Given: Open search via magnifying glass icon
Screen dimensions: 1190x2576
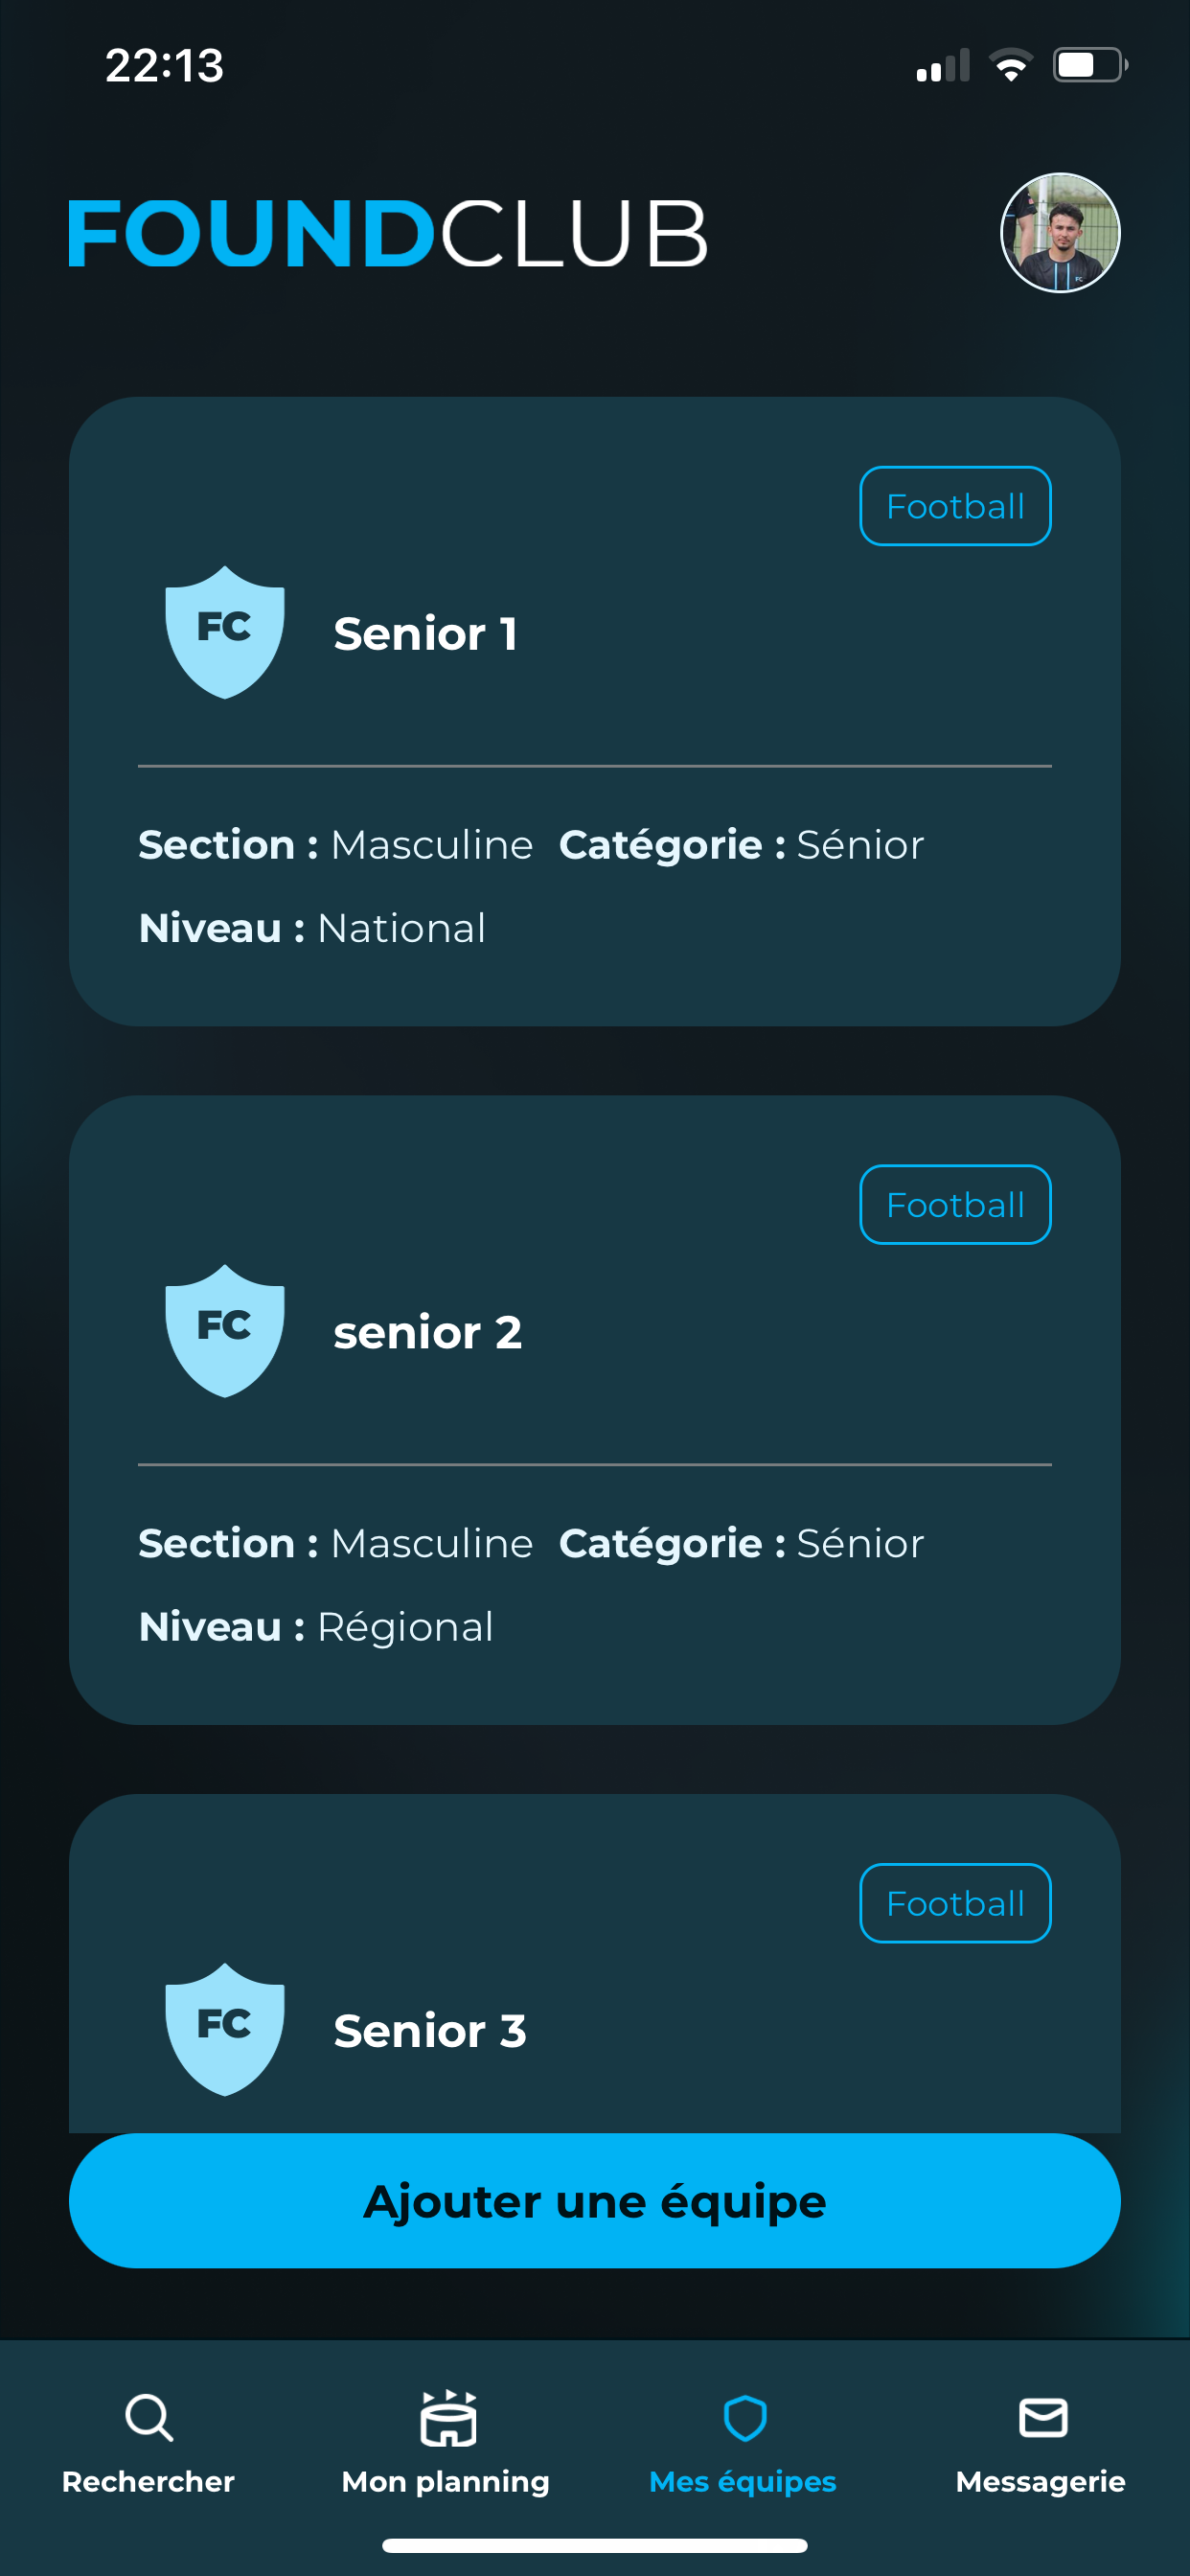Looking at the screenshot, I should 149,2418.
